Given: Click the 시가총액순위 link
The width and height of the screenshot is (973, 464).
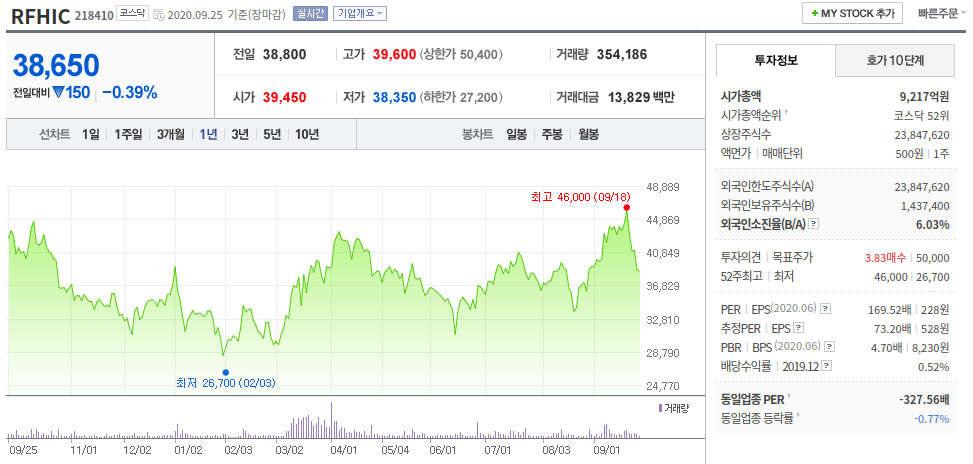Looking at the screenshot, I should pyautogui.click(x=750, y=115).
